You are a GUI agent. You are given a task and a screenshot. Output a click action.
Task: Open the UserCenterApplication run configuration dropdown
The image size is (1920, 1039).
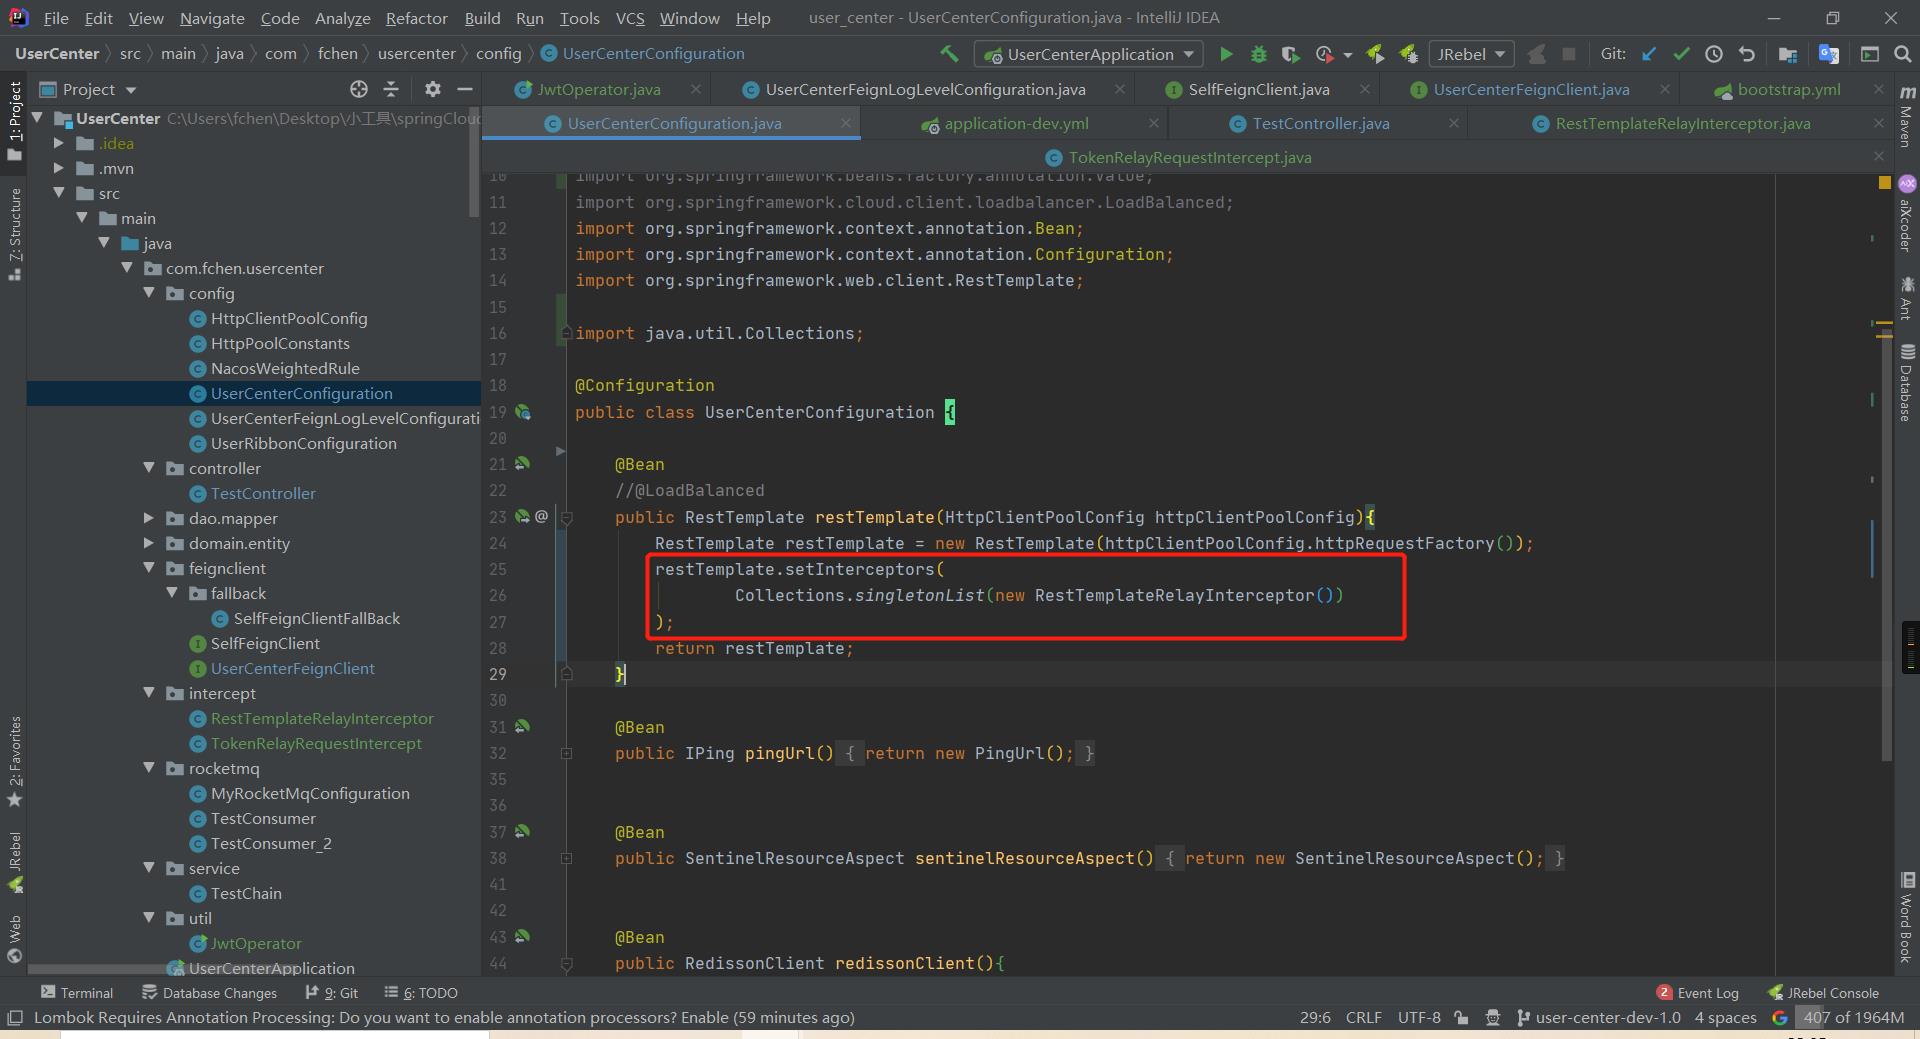(x=1089, y=54)
